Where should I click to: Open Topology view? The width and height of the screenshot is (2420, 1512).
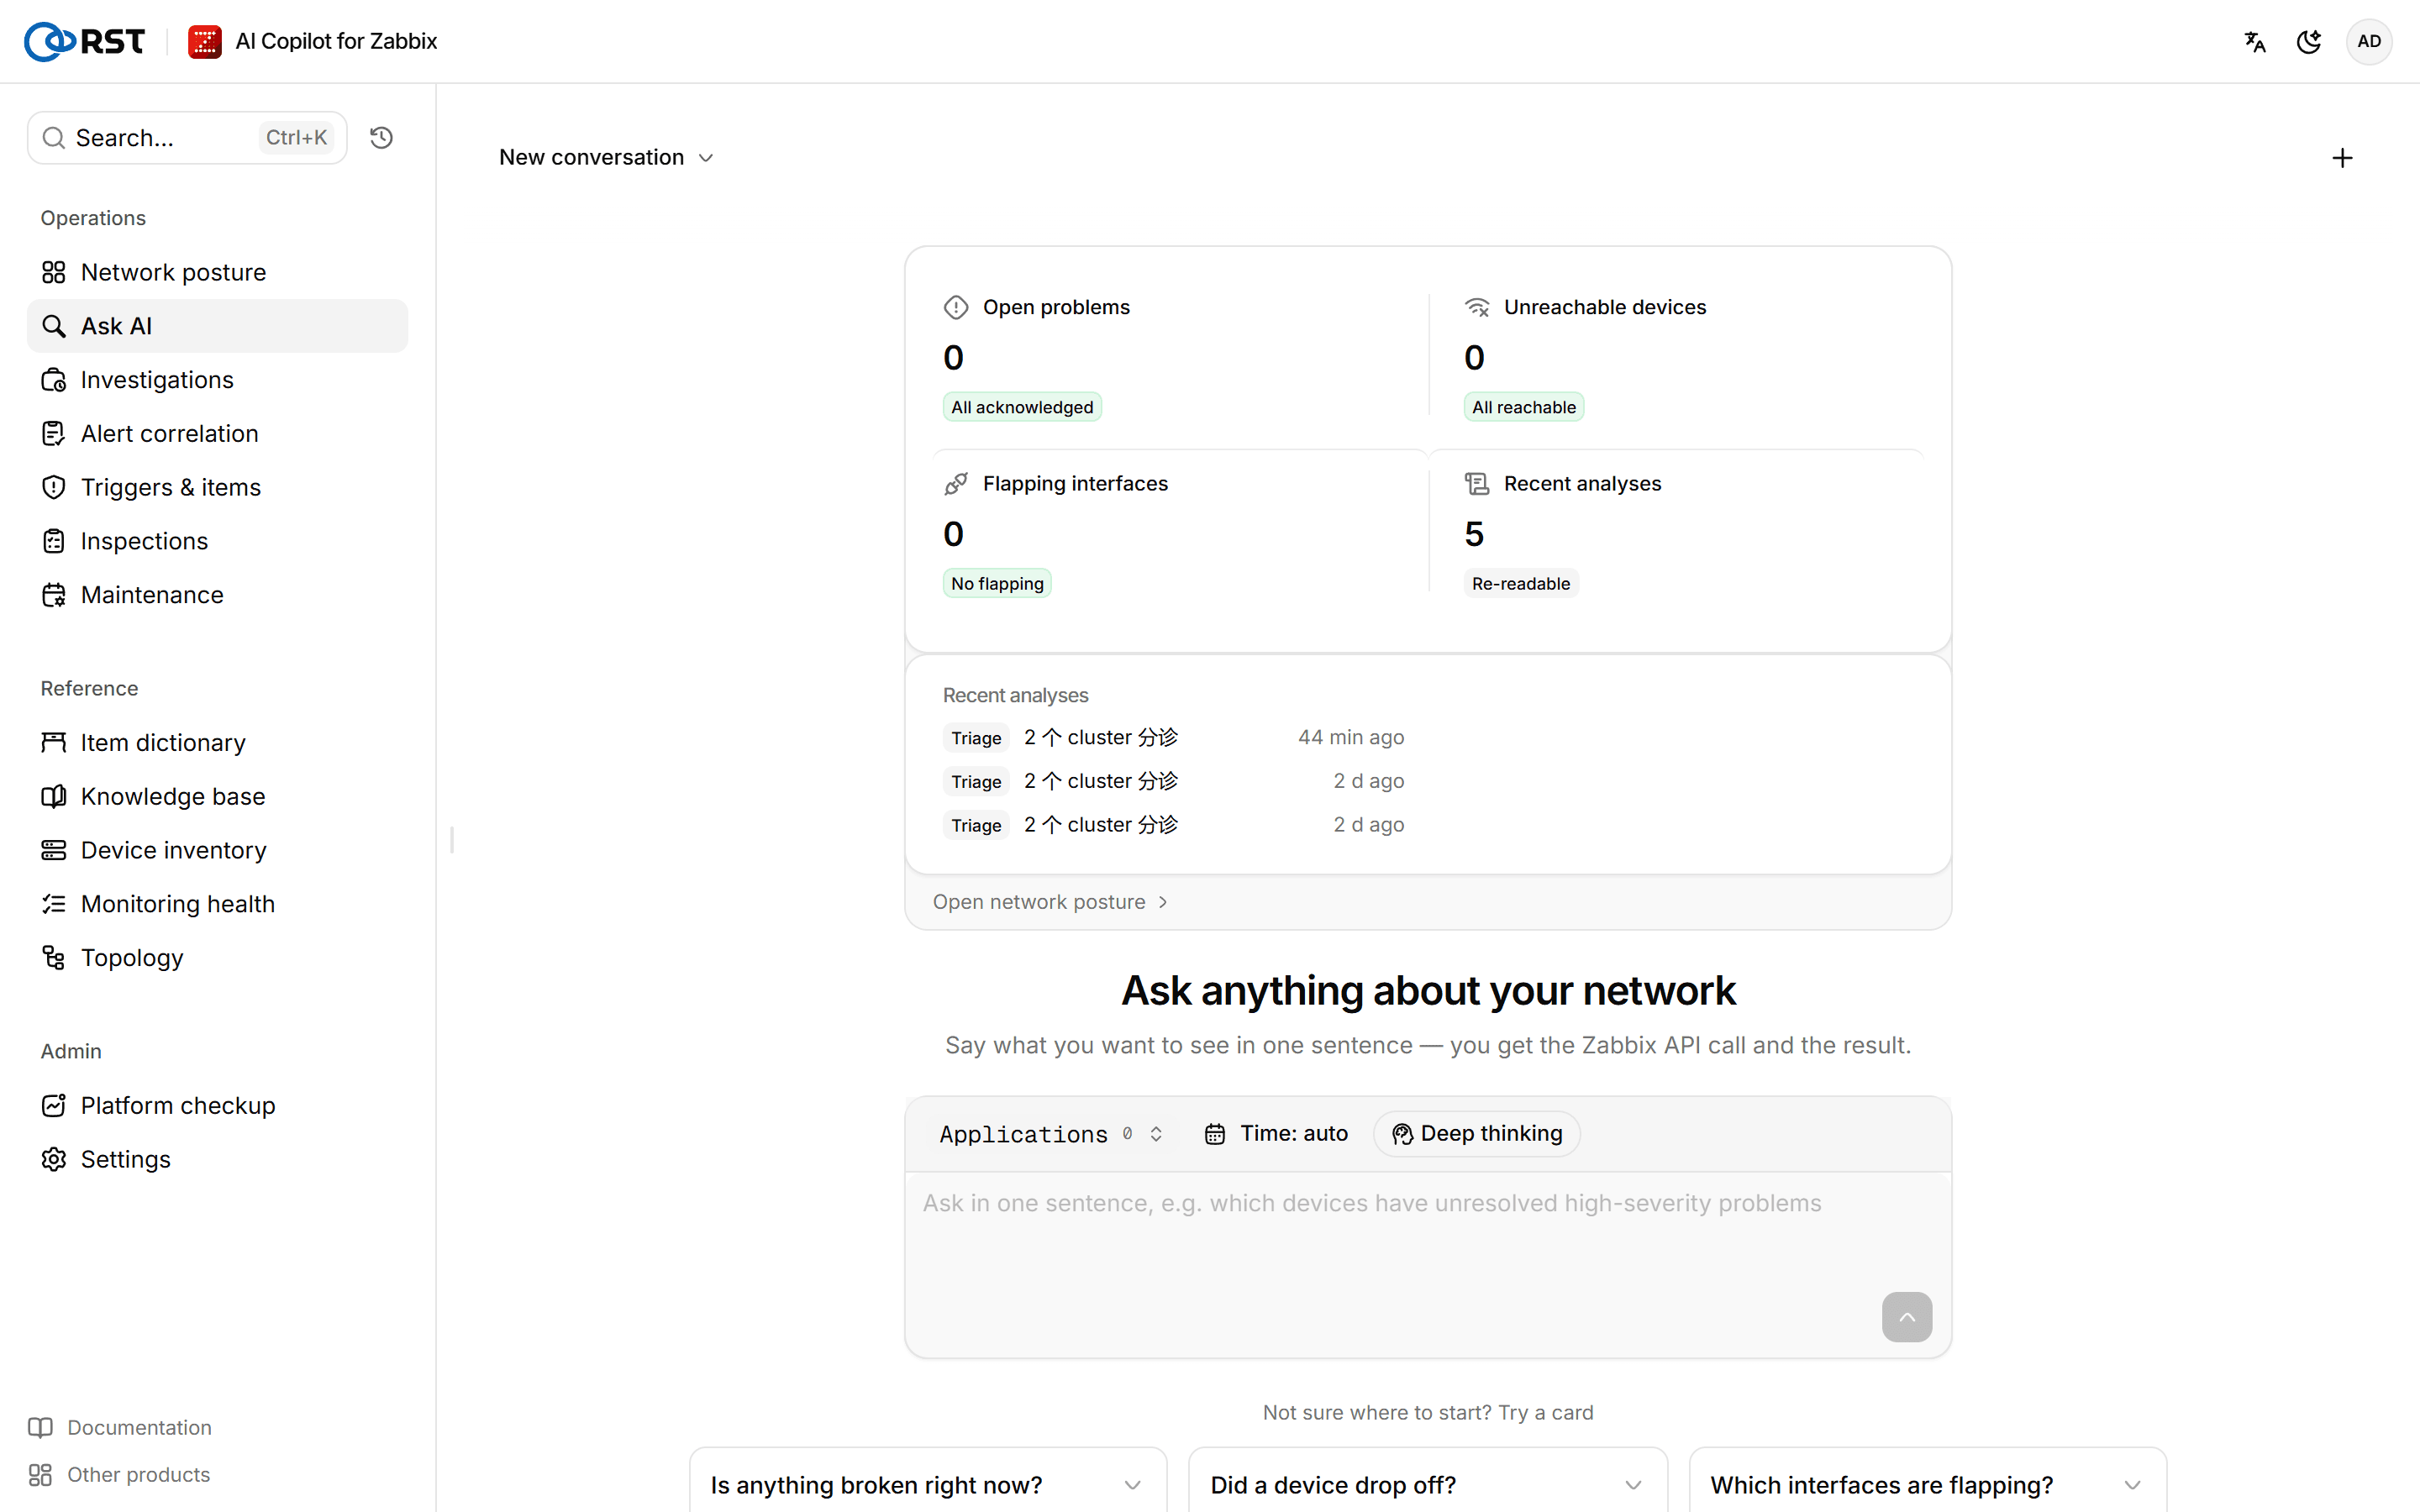(217, 958)
